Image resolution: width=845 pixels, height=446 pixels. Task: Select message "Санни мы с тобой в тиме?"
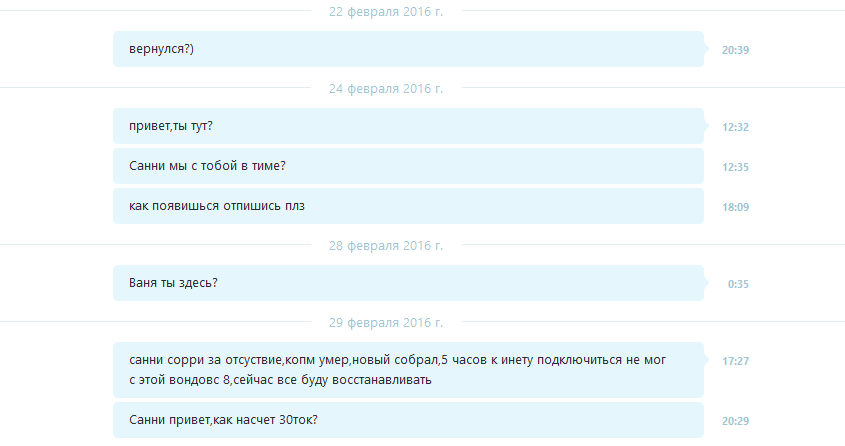click(408, 166)
